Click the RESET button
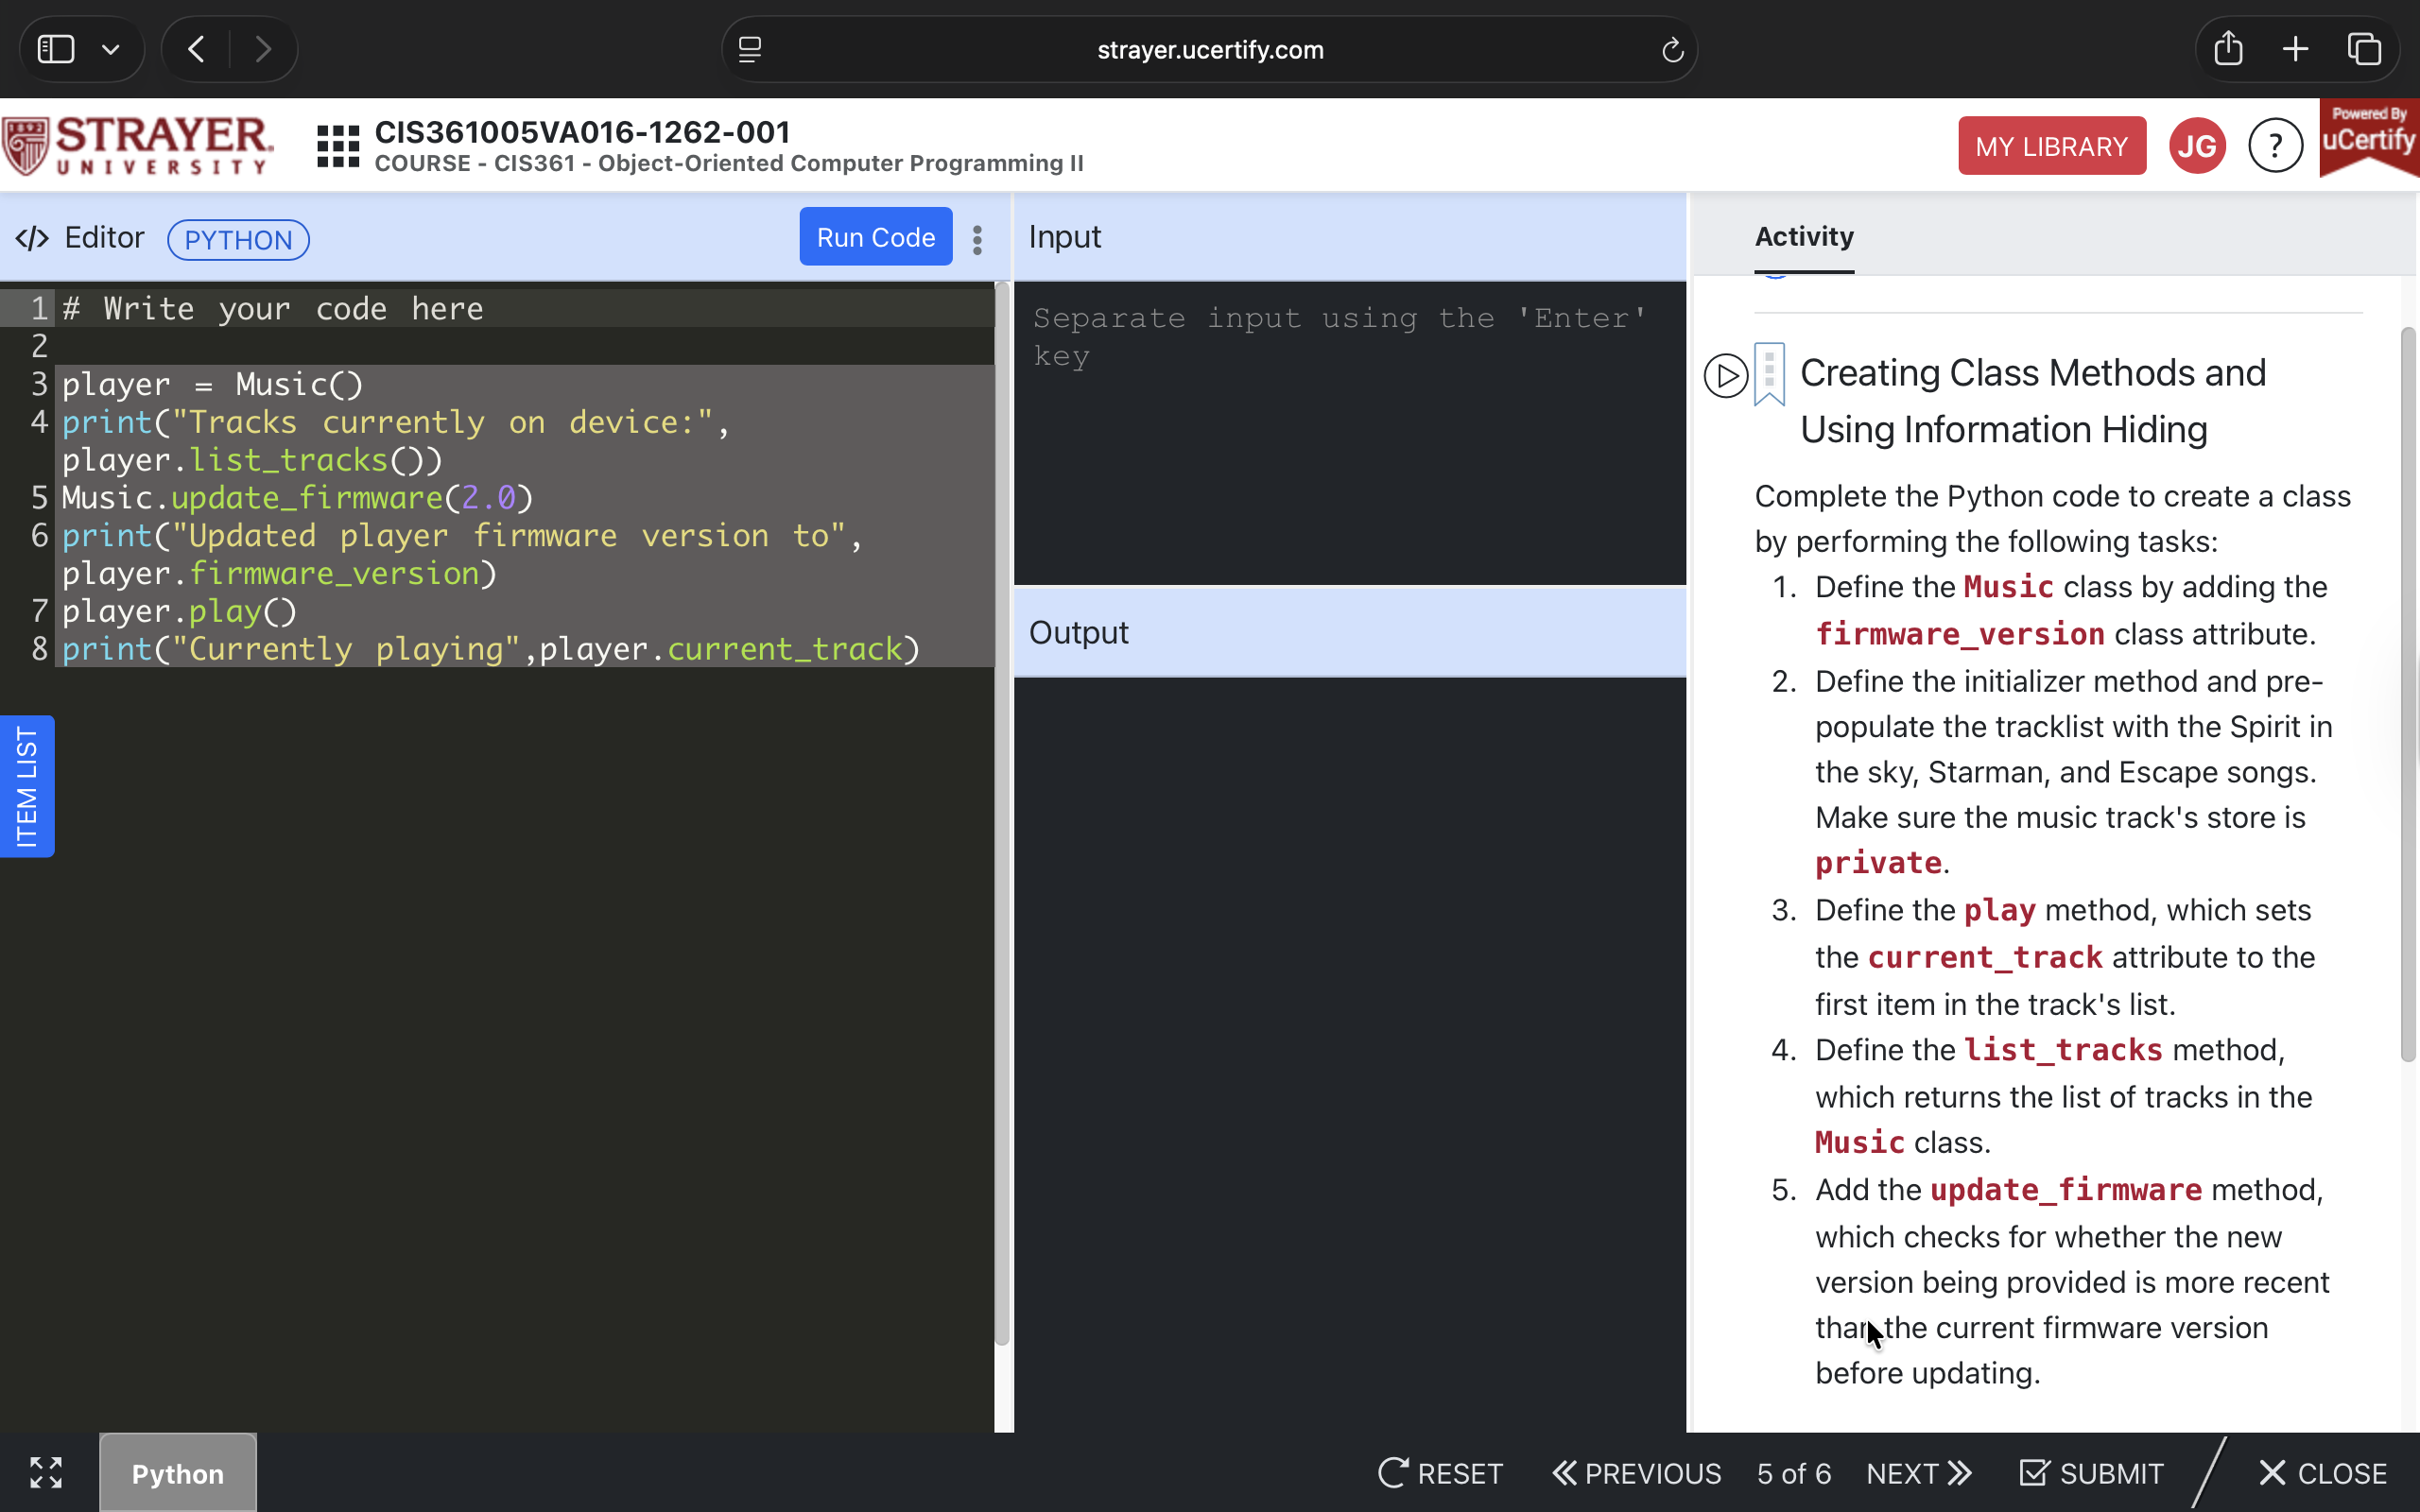The height and width of the screenshot is (1512, 2420). coord(1440,1473)
